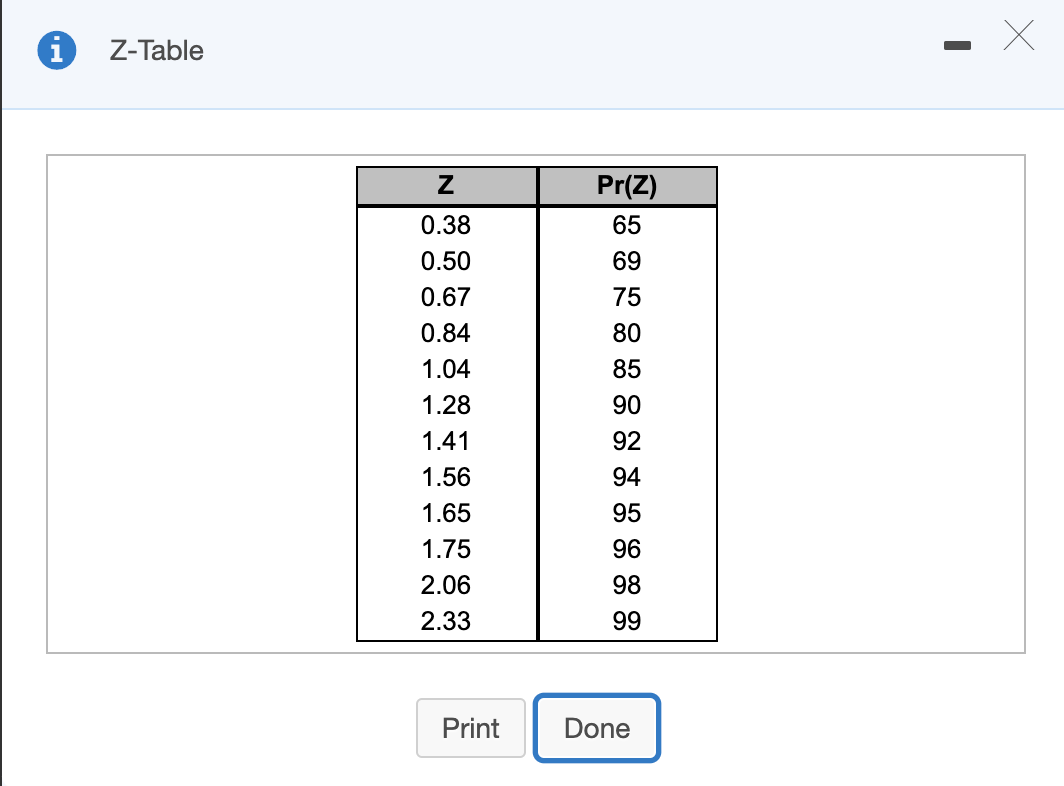Select the Z column header
Image resolution: width=1064 pixels, height=786 pixels.
(446, 185)
